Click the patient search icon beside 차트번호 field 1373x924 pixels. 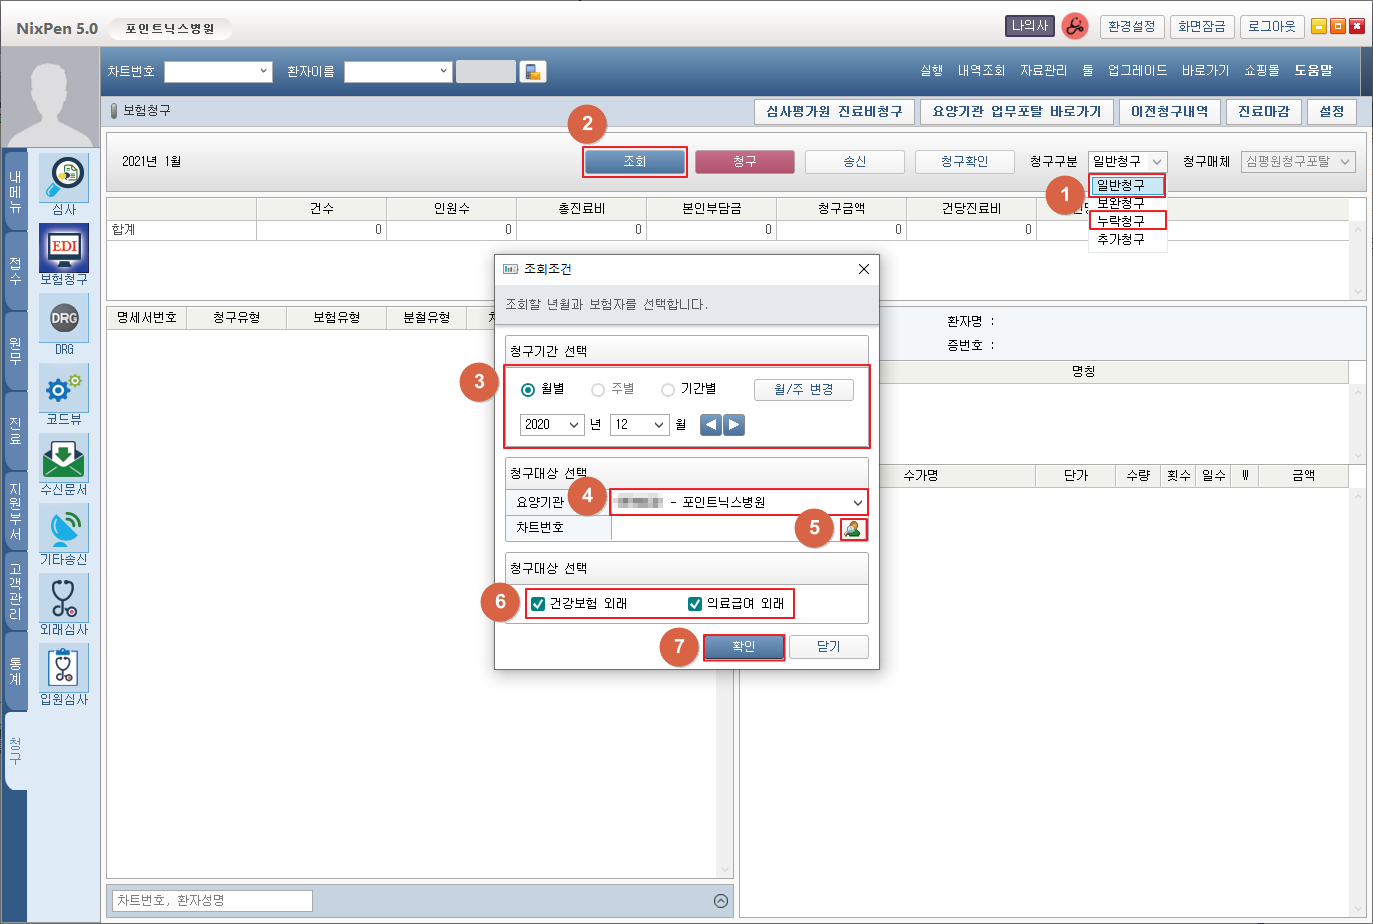tap(853, 529)
